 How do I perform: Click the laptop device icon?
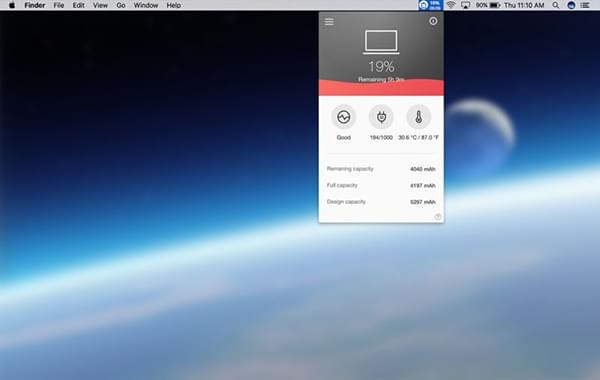pos(381,42)
